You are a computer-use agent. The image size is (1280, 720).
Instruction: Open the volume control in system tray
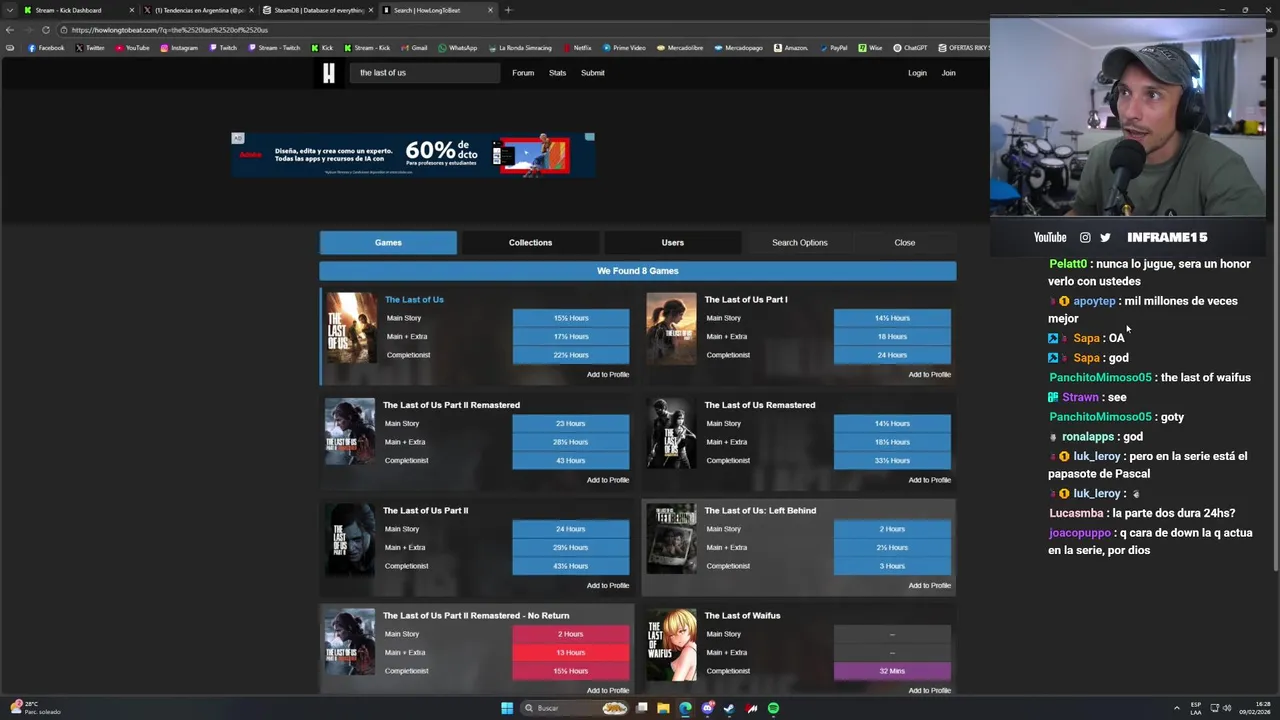pos(1227,708)
